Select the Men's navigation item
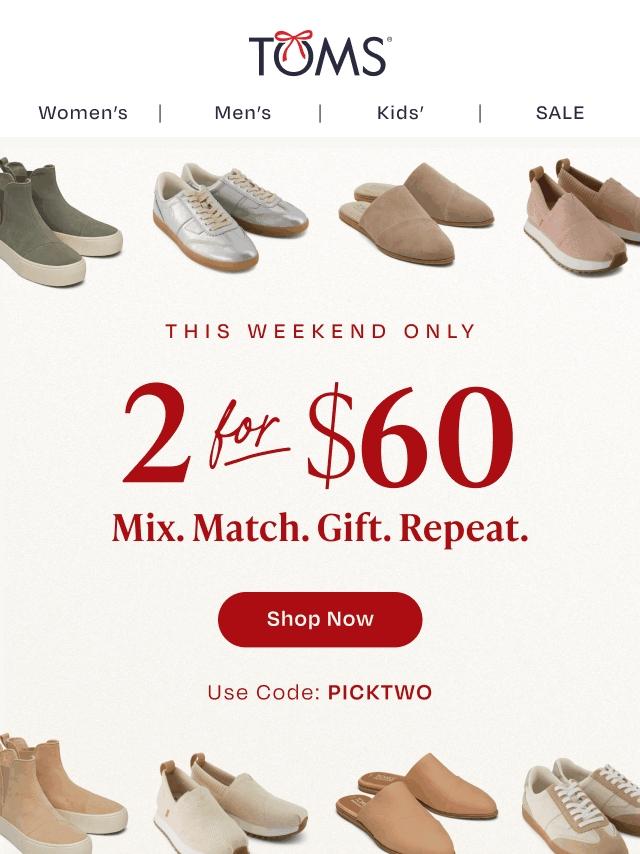Viewport: 640px width, 854px height. click(242, 113)
